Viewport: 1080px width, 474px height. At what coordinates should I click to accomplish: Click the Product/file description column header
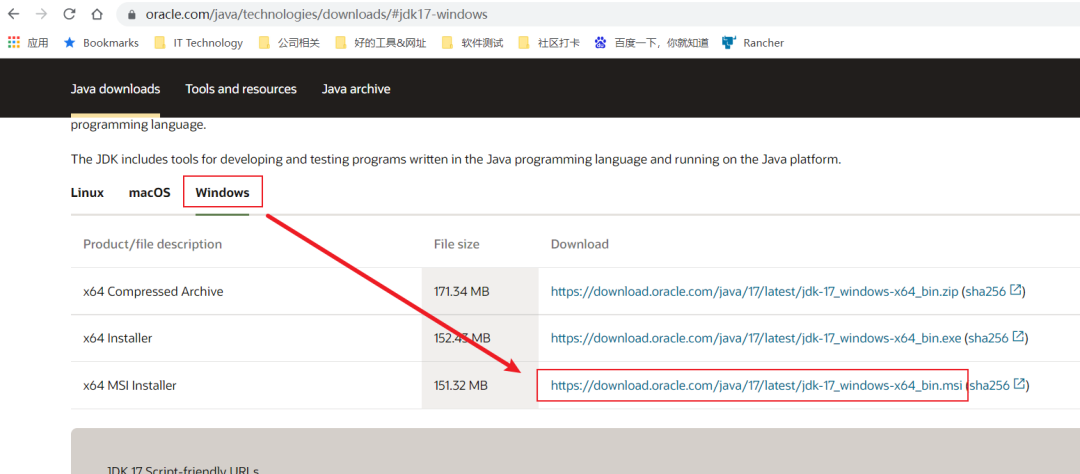(152, 244)
